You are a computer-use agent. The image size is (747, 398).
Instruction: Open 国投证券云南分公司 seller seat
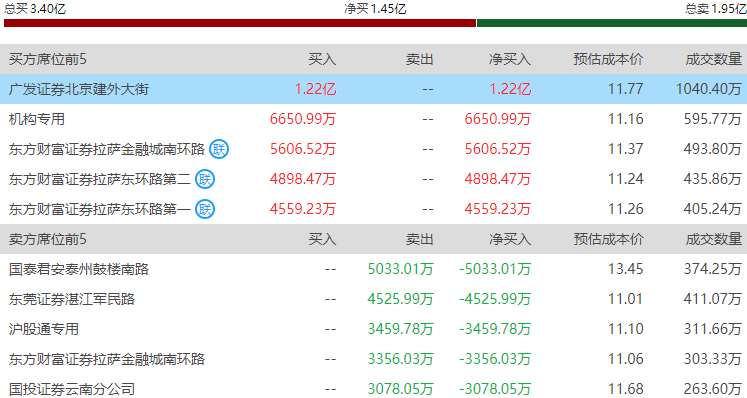tap(72, 389)
